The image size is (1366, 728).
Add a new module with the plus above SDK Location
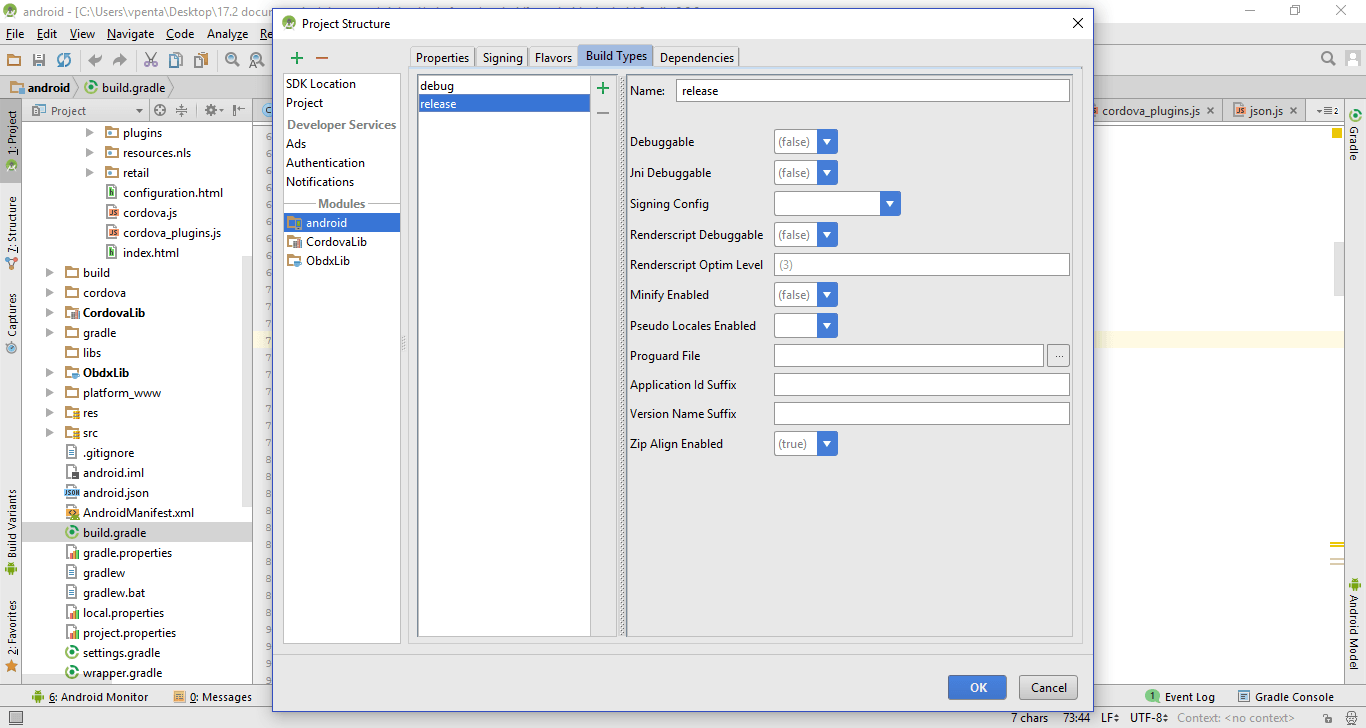(x=297, y=59)
